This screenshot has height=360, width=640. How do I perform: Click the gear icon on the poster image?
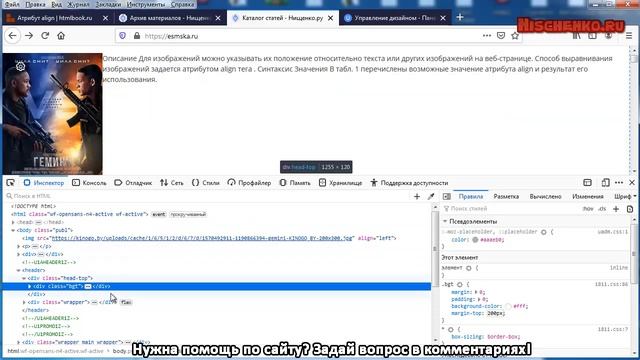[x=20, y=66]
